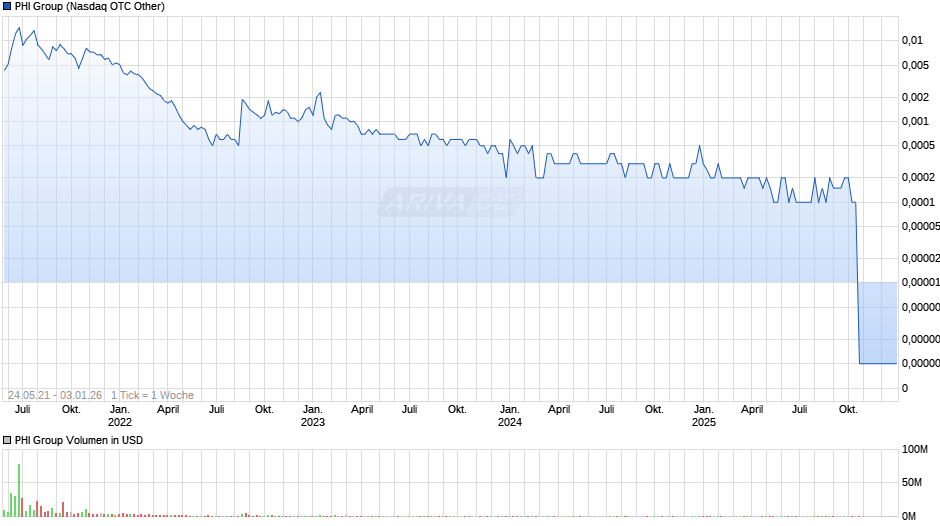
Task: Click the '100M' volume axis label
Action: (915, 449)
